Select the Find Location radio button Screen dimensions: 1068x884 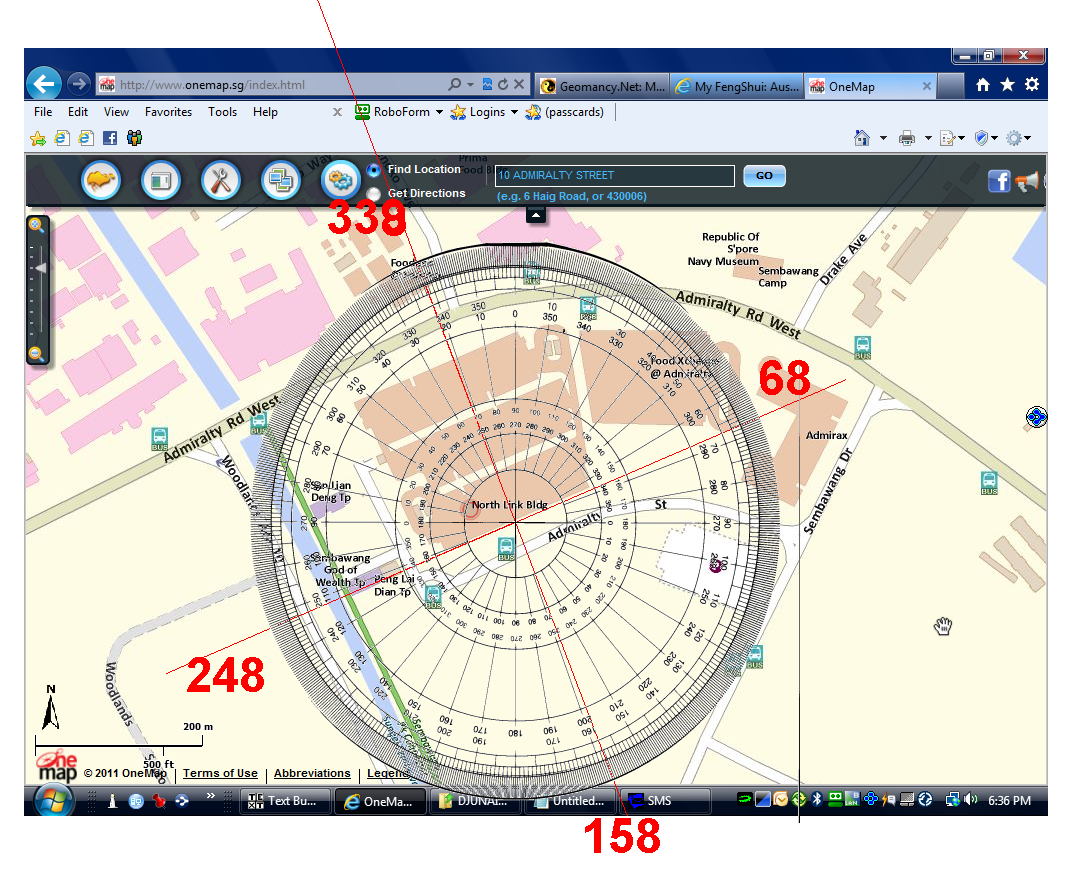(x=374, y=170)
